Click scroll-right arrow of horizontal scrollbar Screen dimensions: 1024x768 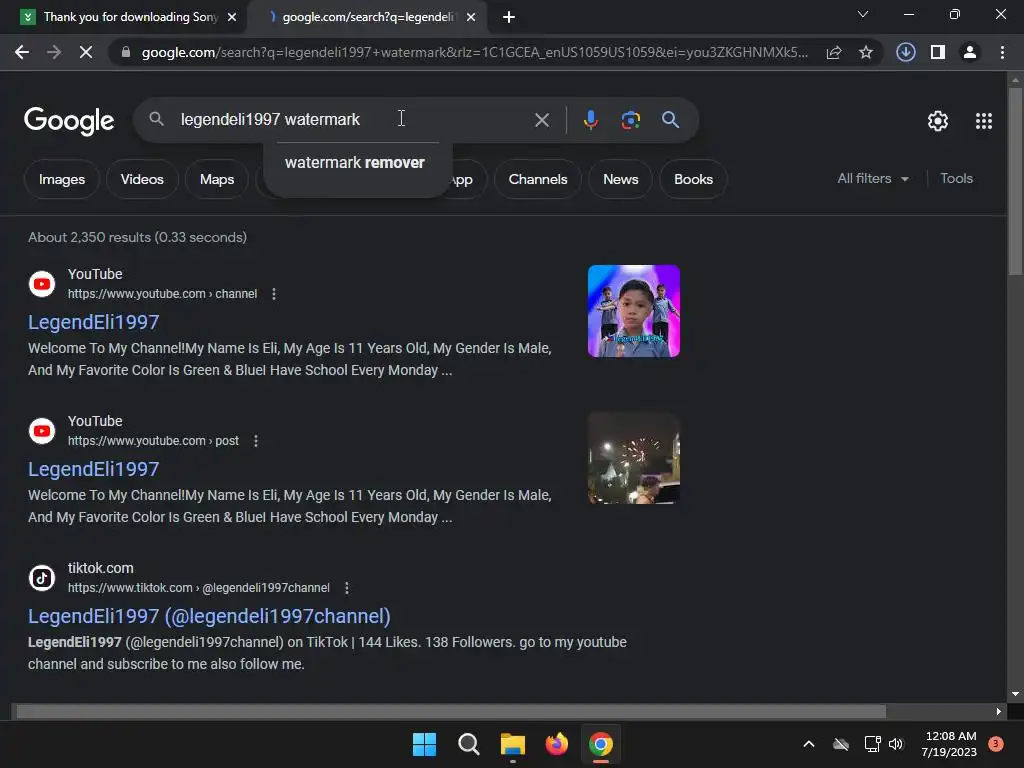(x=999, y=711)
